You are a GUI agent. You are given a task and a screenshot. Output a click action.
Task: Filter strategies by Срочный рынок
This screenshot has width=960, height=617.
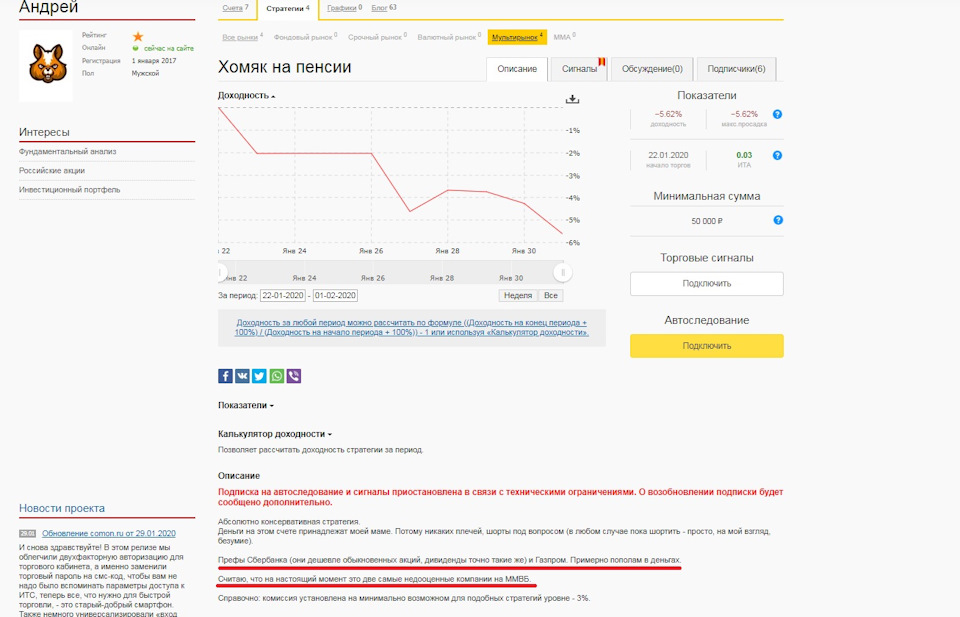point(375,37)
